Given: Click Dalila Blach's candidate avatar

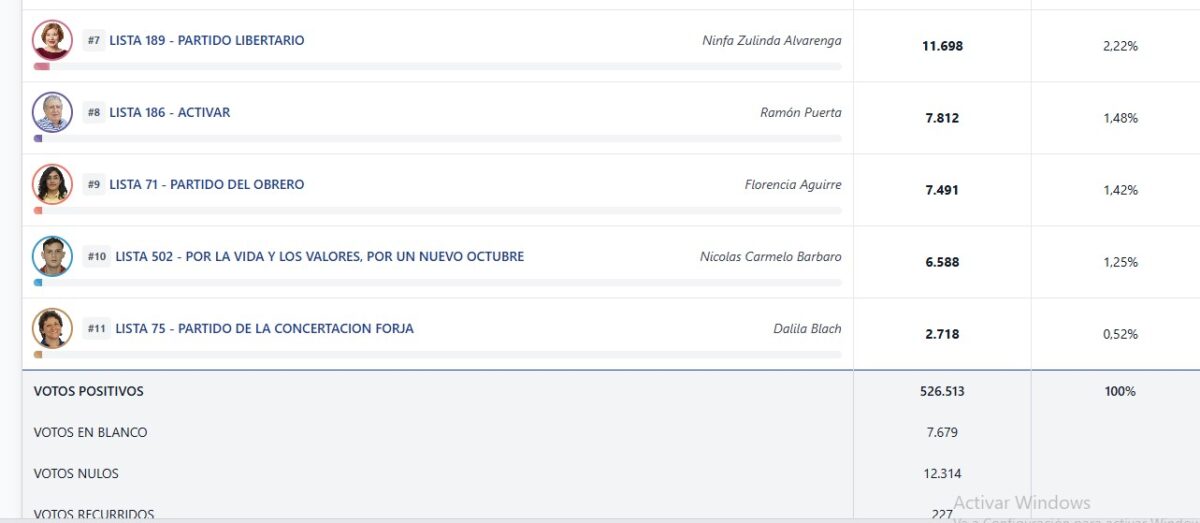Looking at the screenshot, I should pos(52,328).
